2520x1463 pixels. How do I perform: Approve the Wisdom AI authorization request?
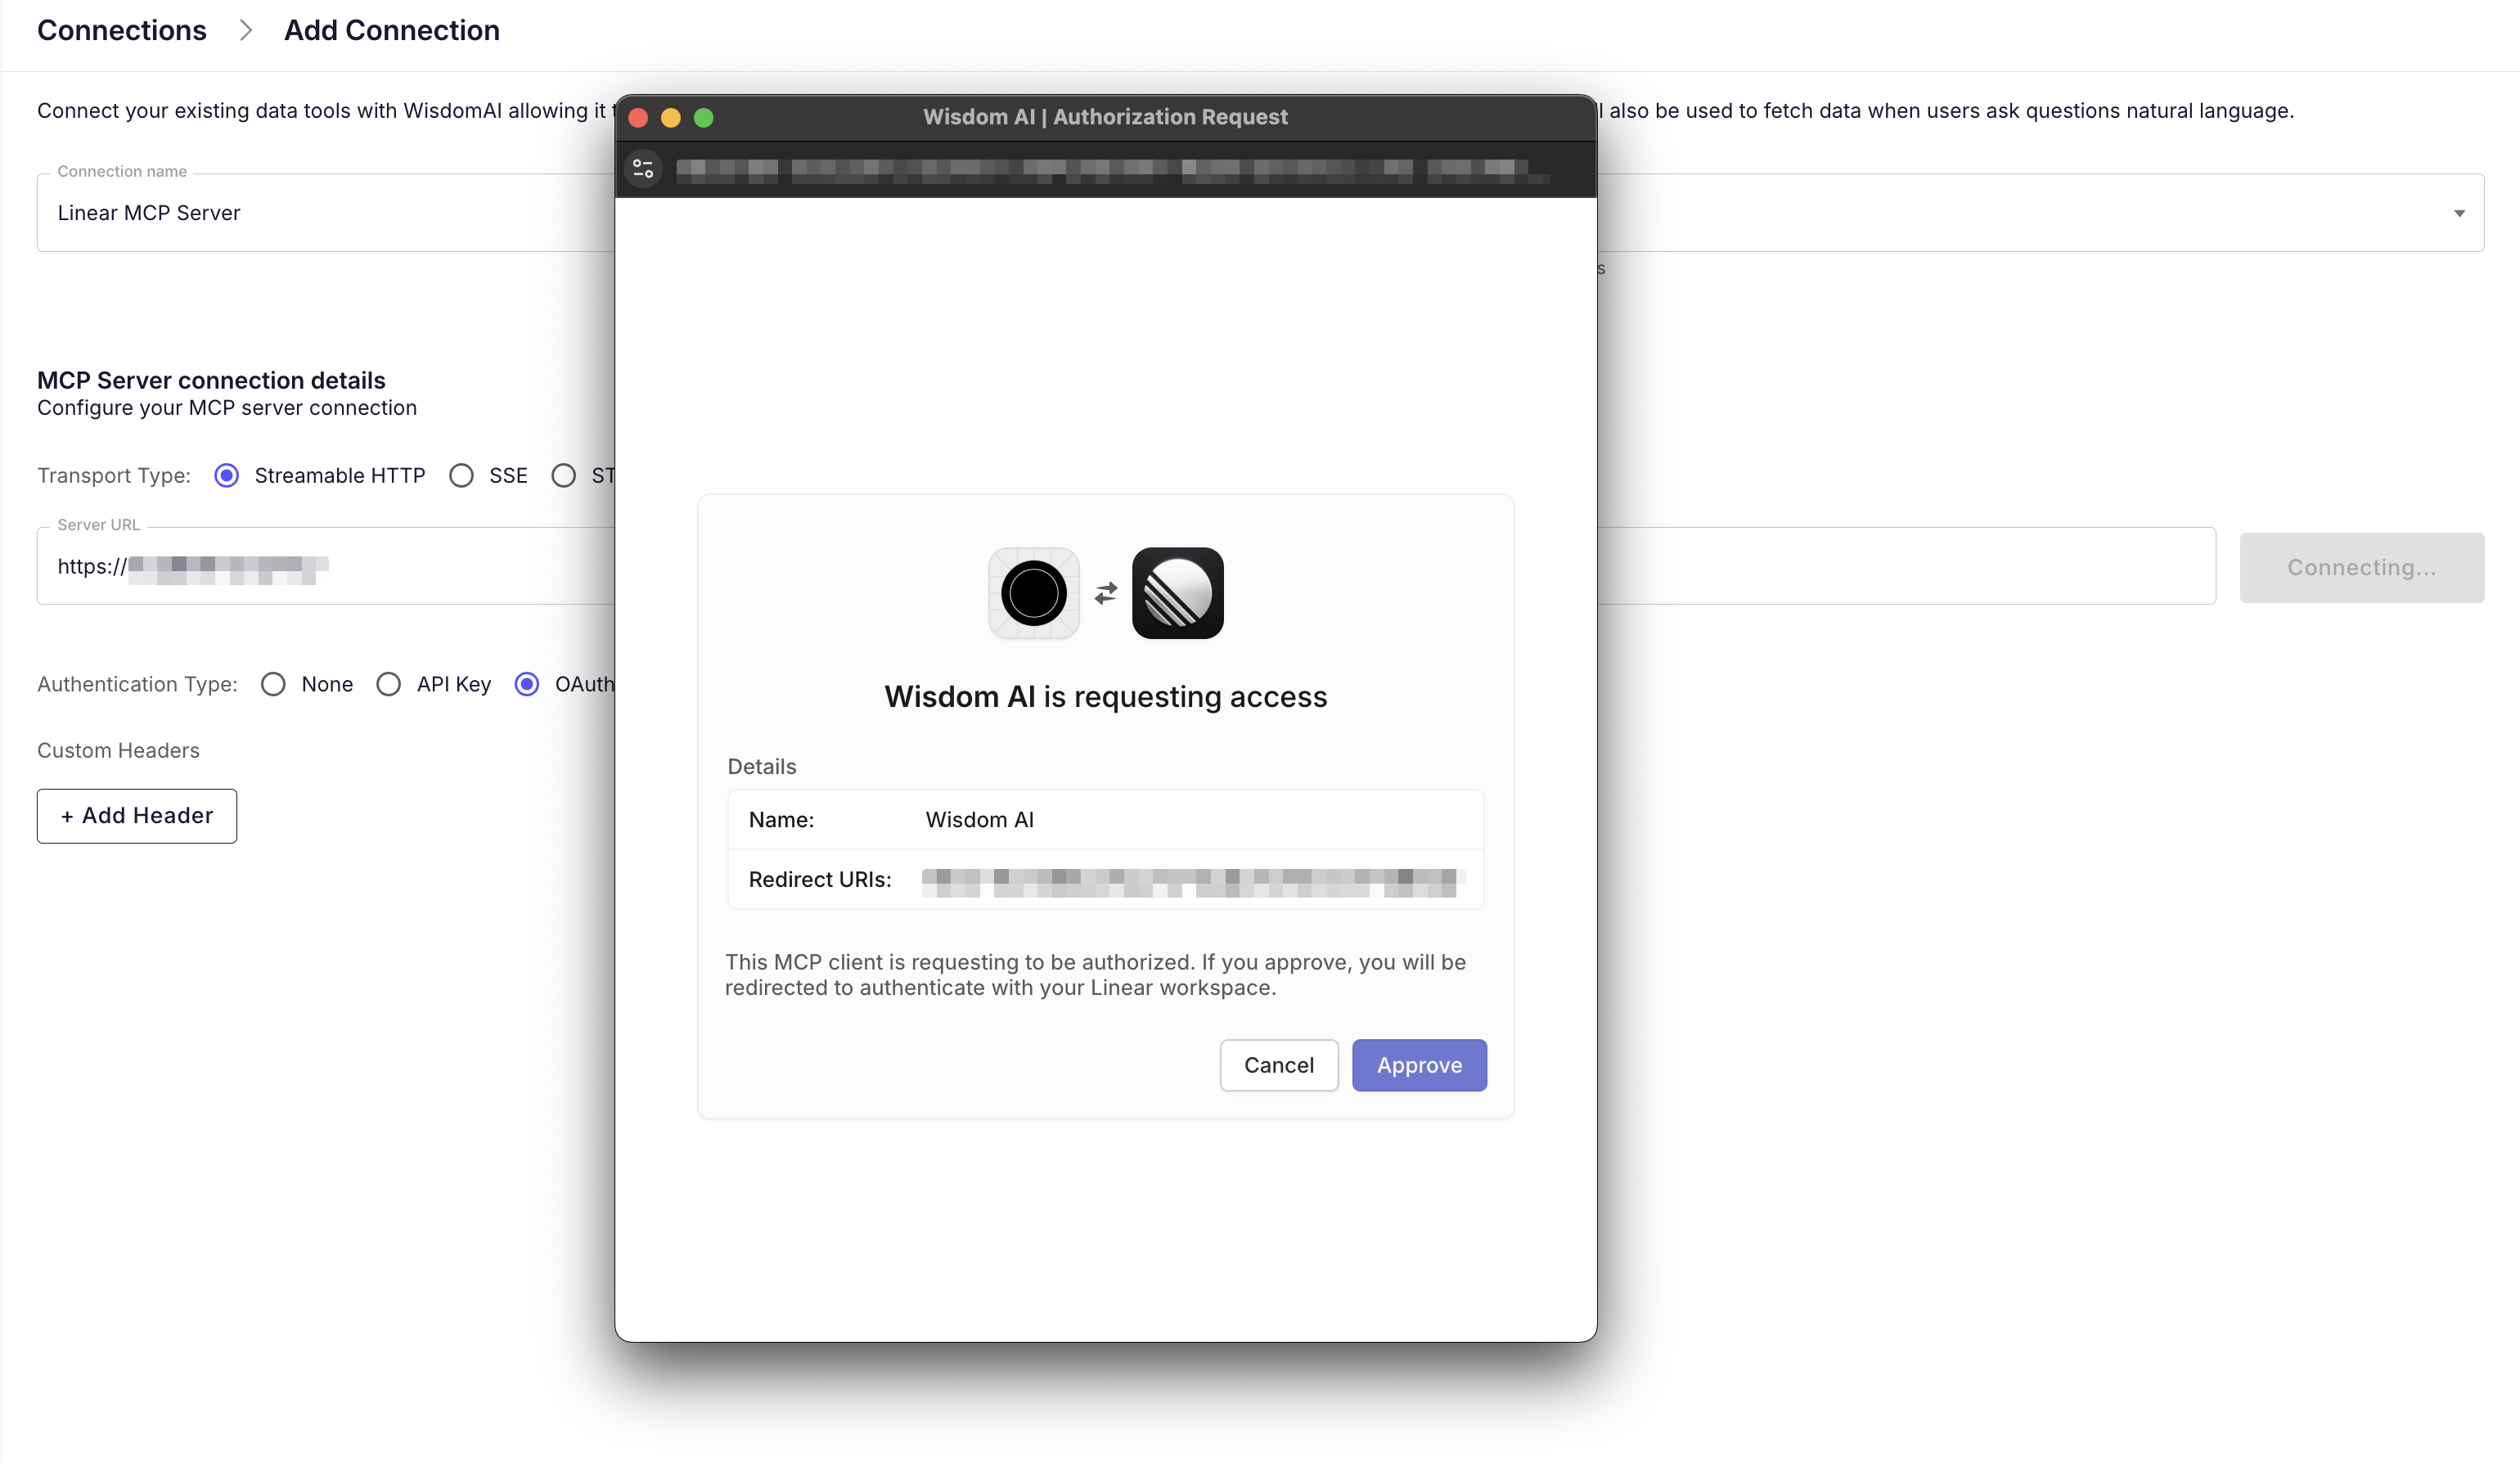coord(1419,1065)
